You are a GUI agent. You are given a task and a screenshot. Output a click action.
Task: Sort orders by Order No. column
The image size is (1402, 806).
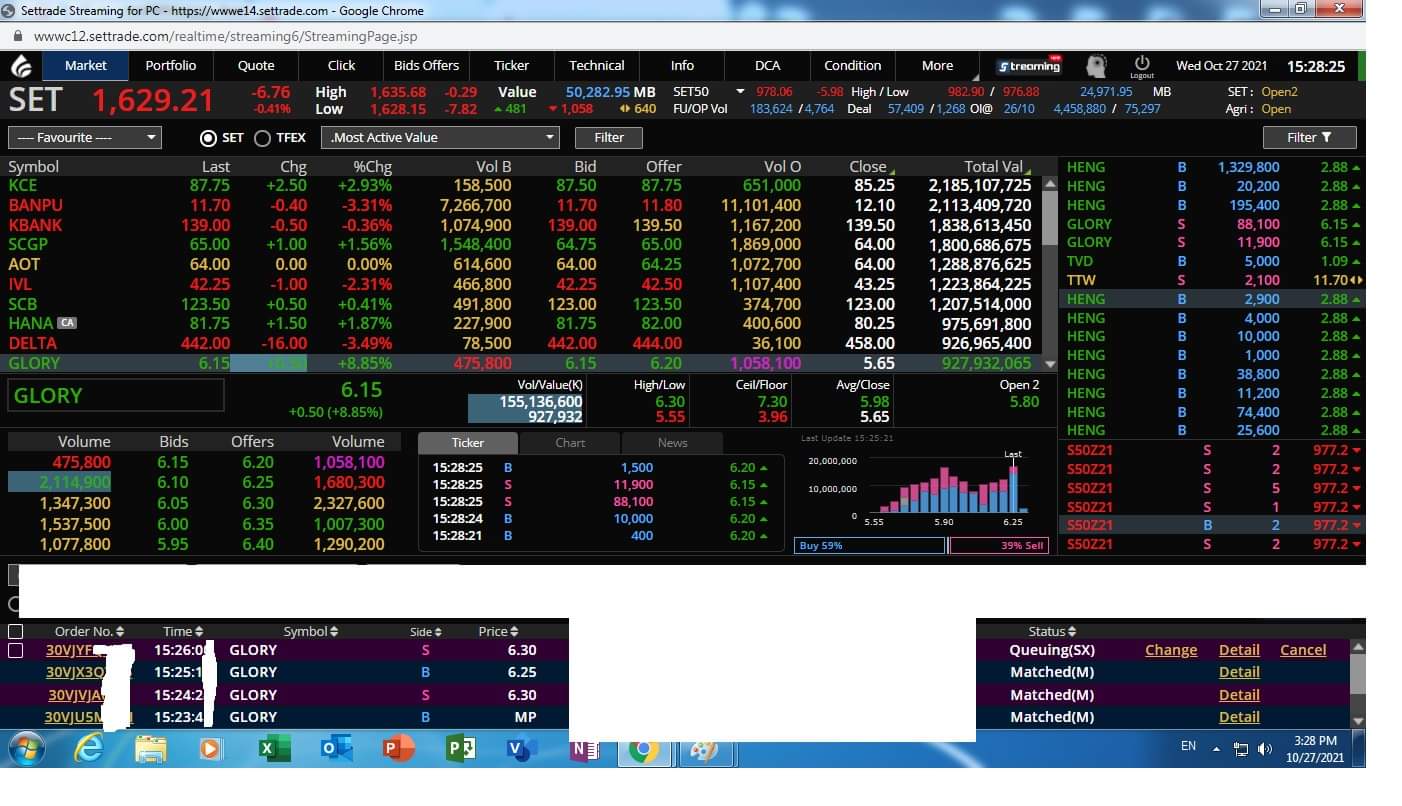[x=89, y=631]
